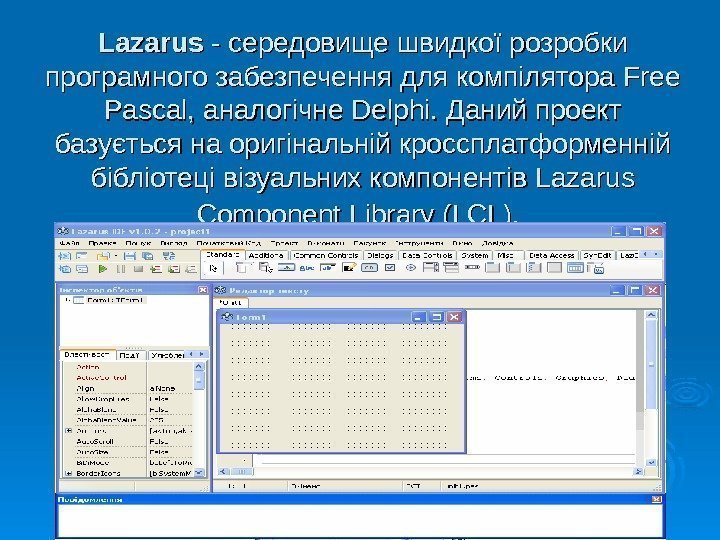The image size is (720, 540).
Task: Pick the TEdit component icon
Action: (x=328, y=267)
